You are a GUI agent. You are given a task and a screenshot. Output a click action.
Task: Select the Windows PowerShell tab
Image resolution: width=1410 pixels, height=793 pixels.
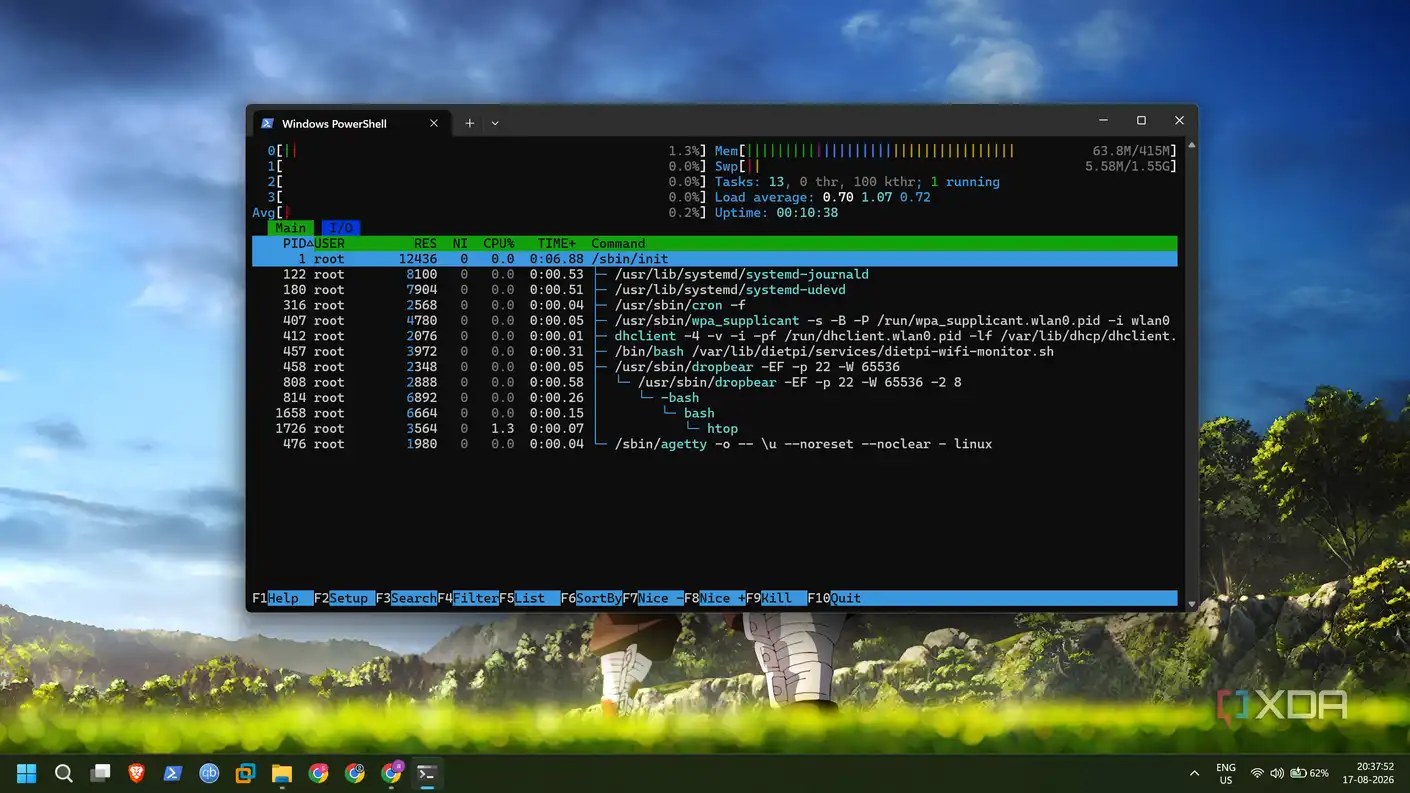(x=350, y=123)
